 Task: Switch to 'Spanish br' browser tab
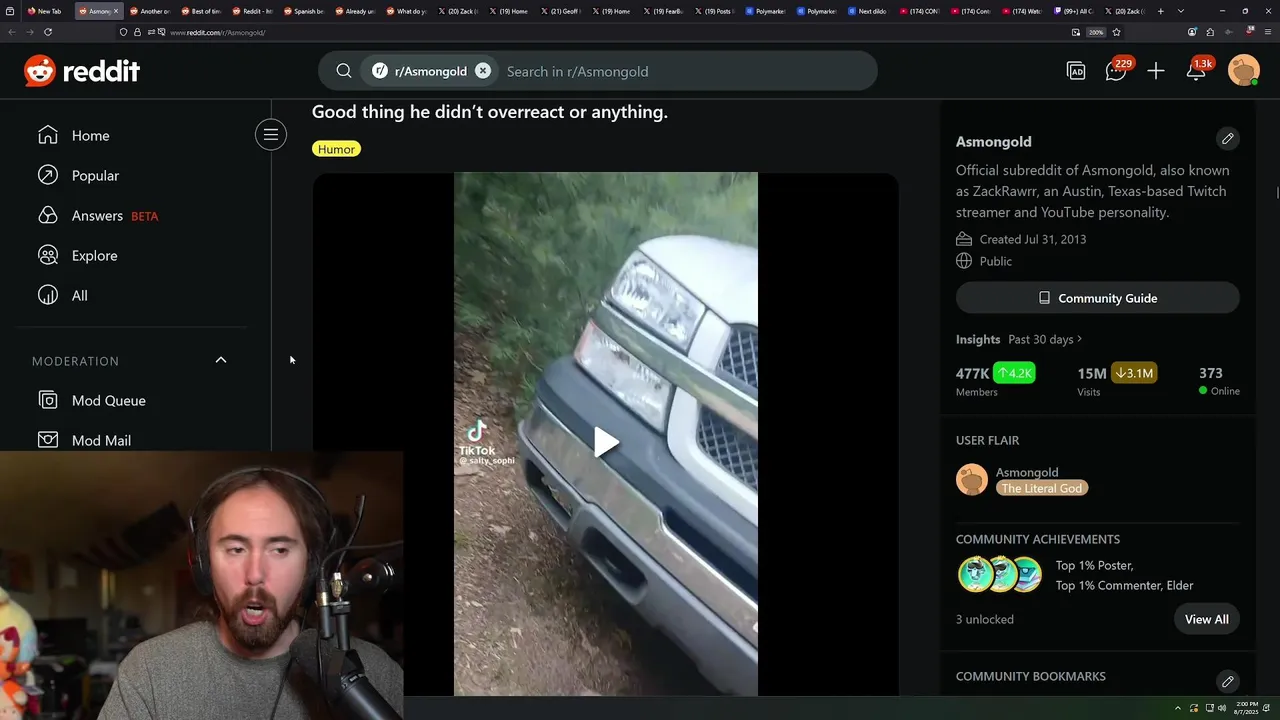[x=303, y=11]
